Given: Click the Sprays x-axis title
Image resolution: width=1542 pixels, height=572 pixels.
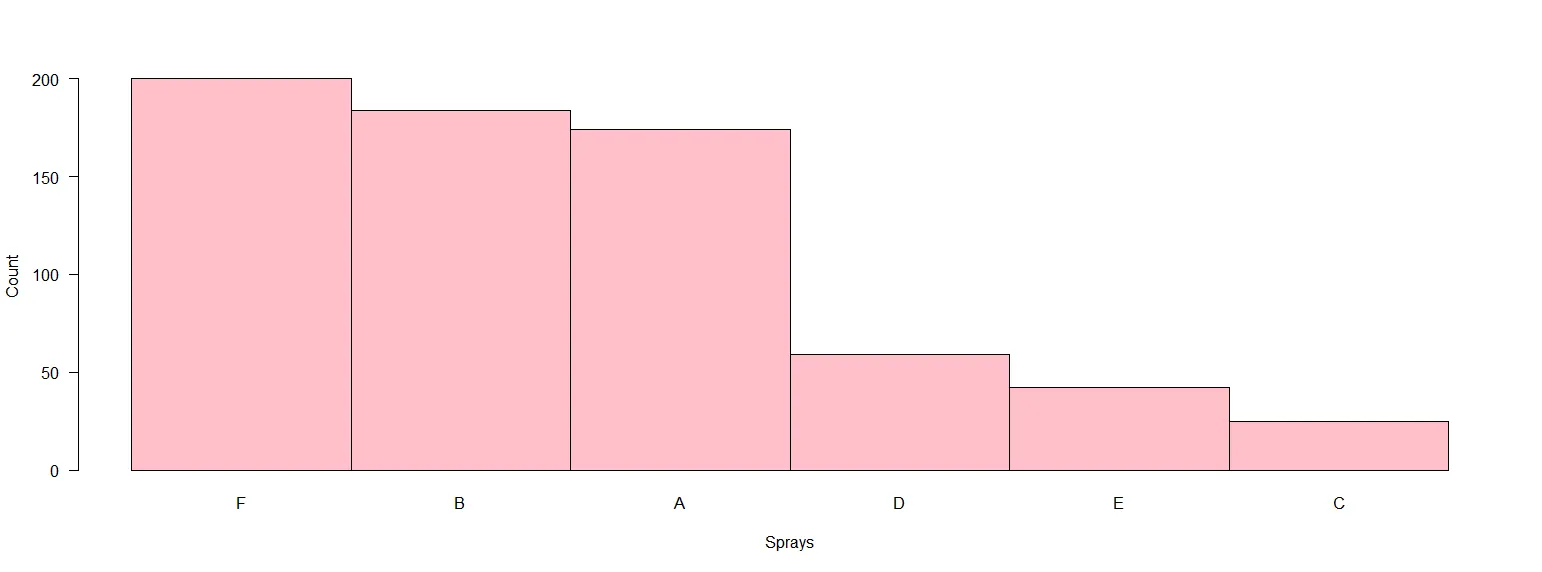Looking at the screenshot, I should (789, 543).
